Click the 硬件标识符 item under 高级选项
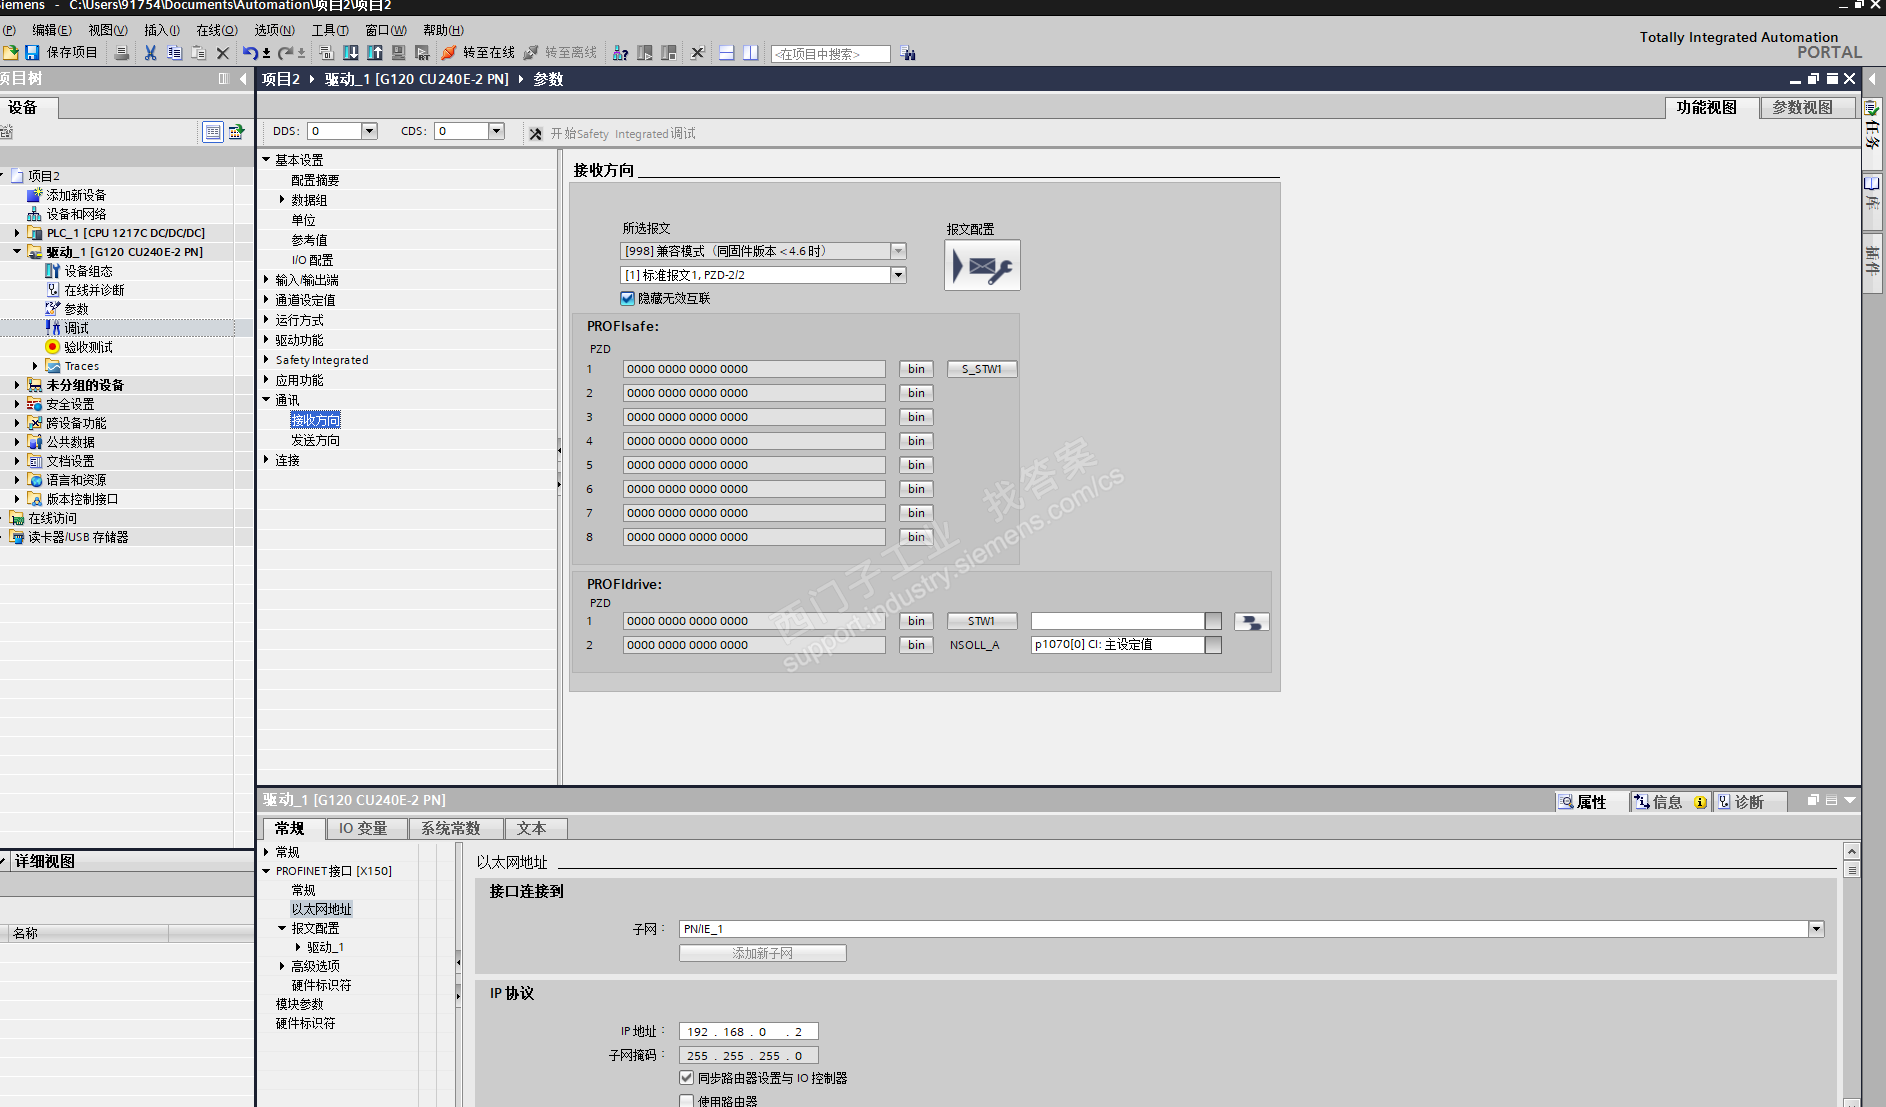The height and width of the screenshot is (1107, 1886). (x=322, y=985)
